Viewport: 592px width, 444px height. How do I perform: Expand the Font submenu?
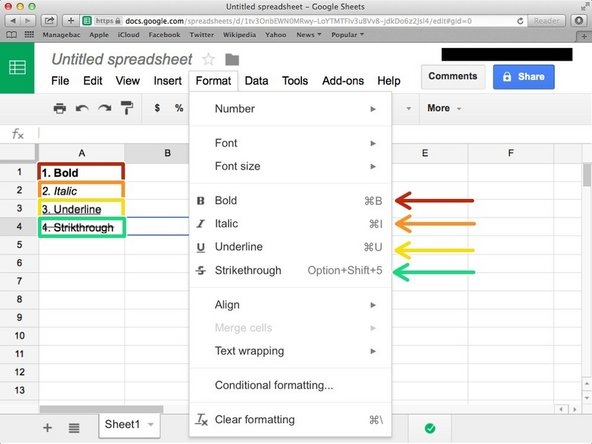290,143
